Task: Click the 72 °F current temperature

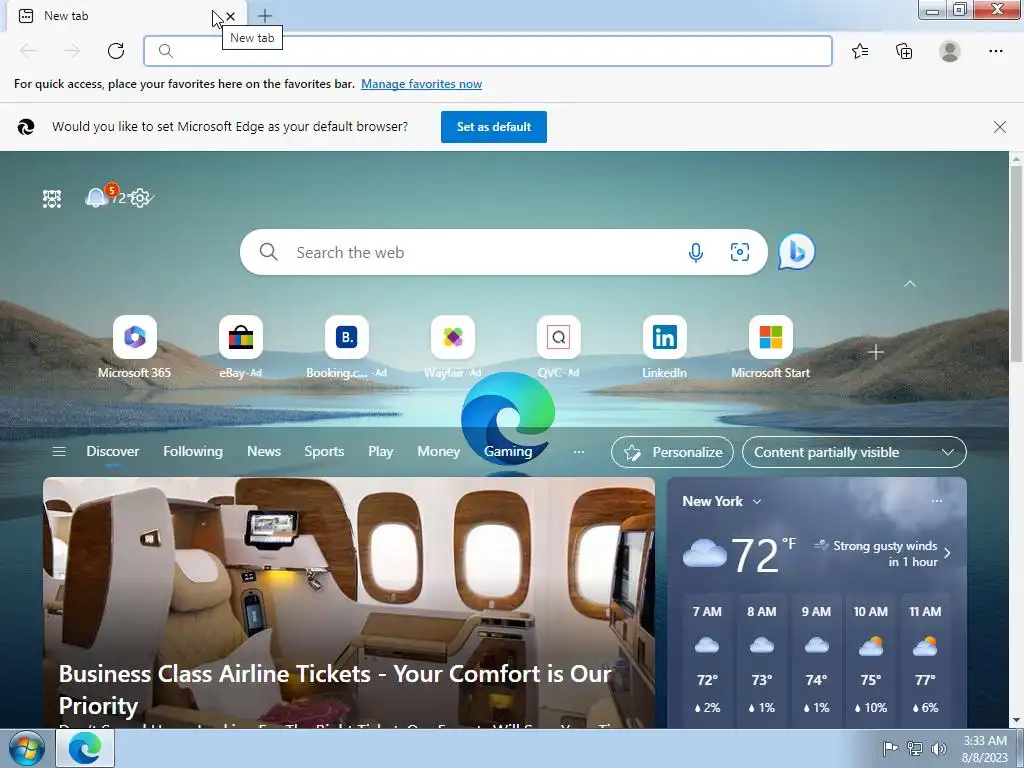Action: click(763, 555)
